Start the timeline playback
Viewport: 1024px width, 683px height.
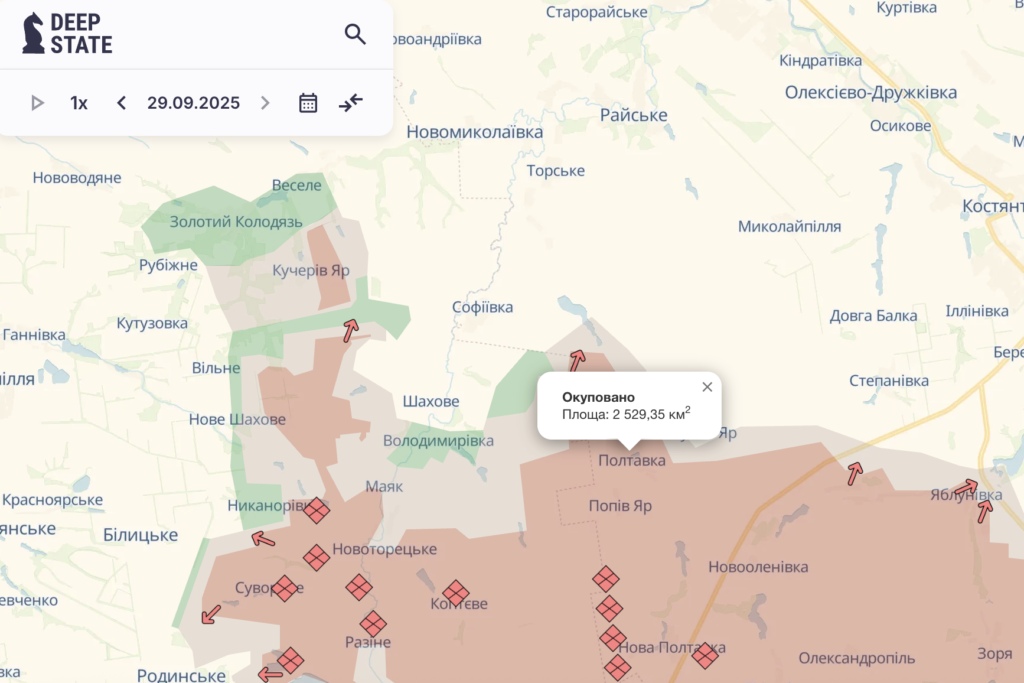[38, 102]
